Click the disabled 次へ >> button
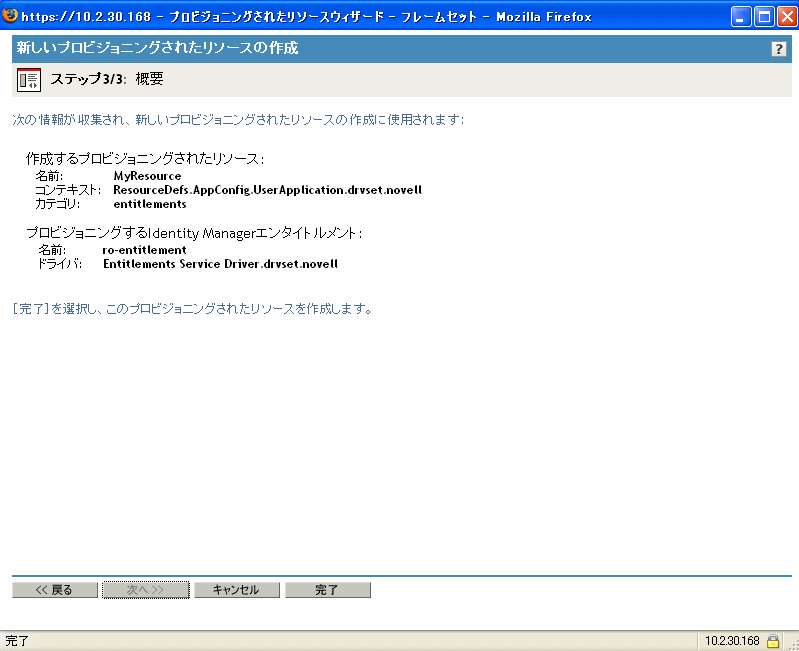Viewport: 799px width, 651px height. point(146,590)
